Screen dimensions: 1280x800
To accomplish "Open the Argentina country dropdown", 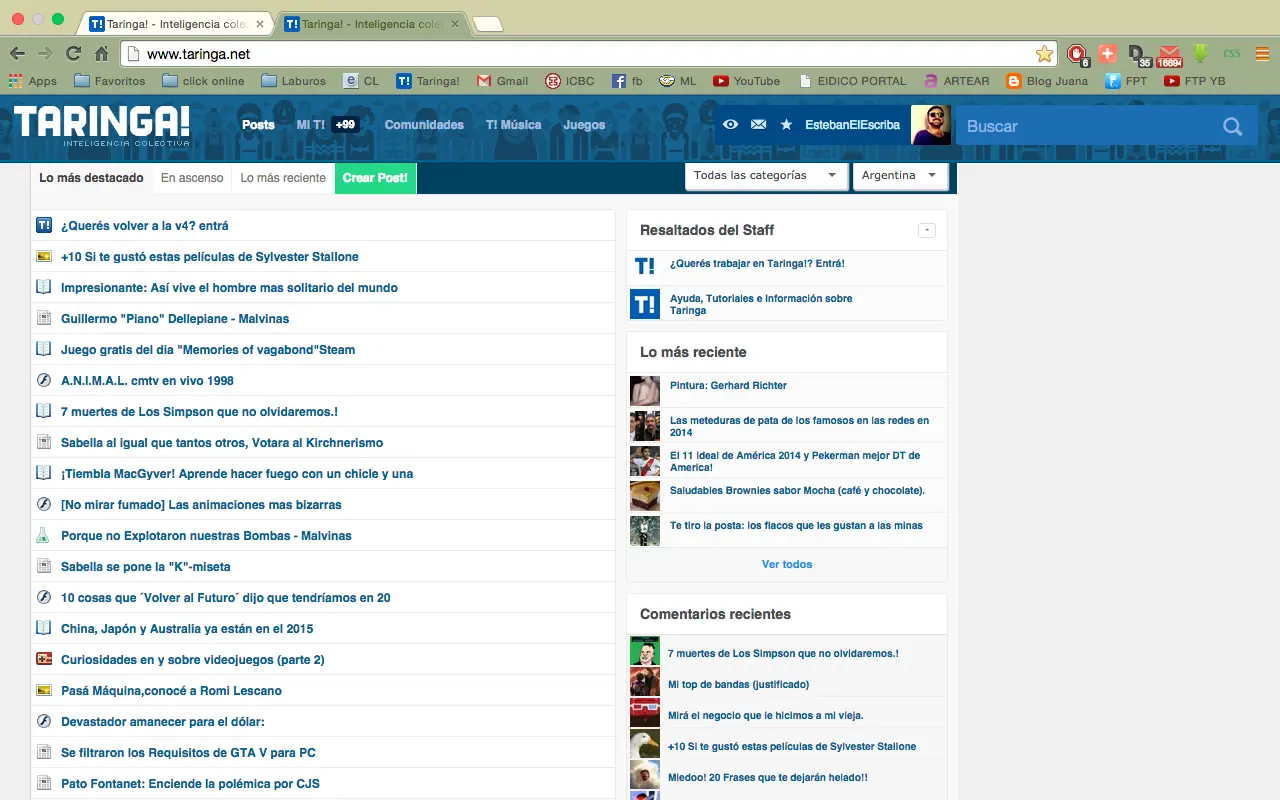I will point(900,175).
